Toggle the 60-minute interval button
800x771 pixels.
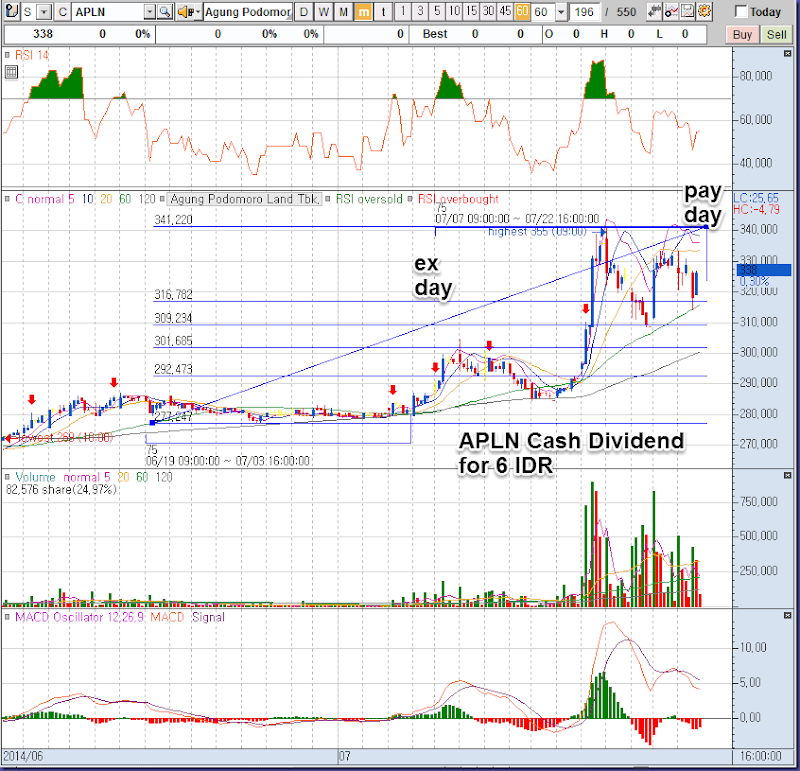click(x=522, y=12)
